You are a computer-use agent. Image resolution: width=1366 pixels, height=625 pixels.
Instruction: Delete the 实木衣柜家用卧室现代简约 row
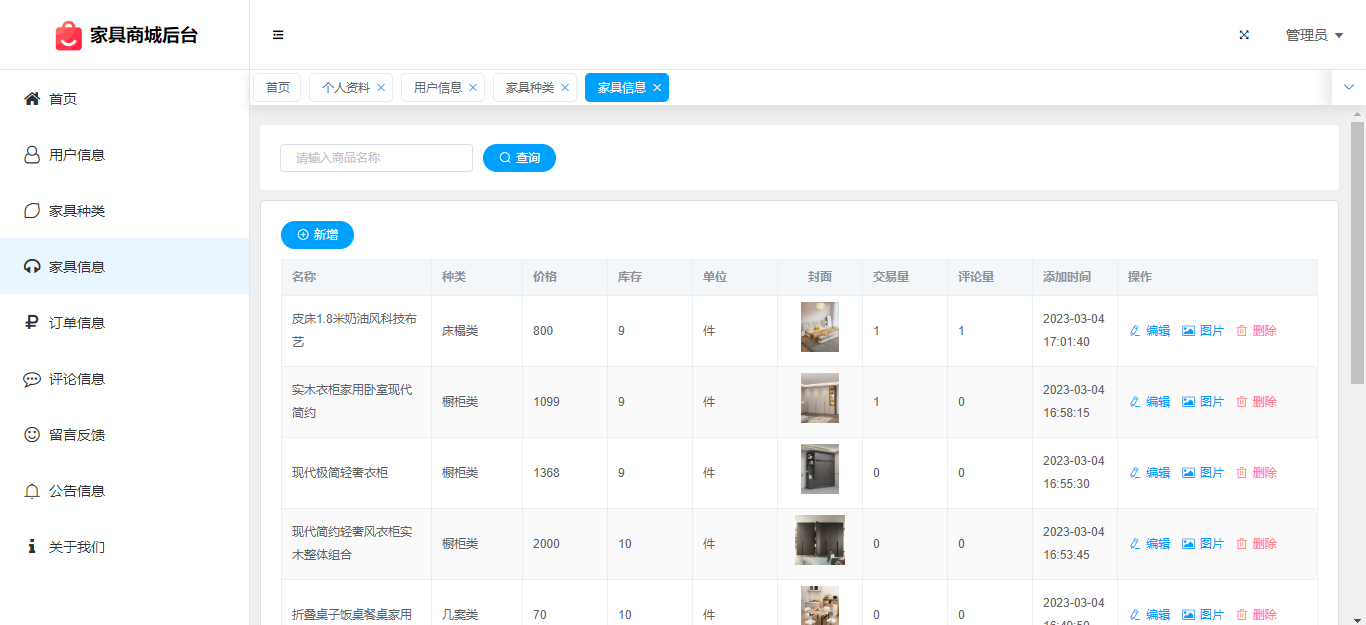[1256, 402]
